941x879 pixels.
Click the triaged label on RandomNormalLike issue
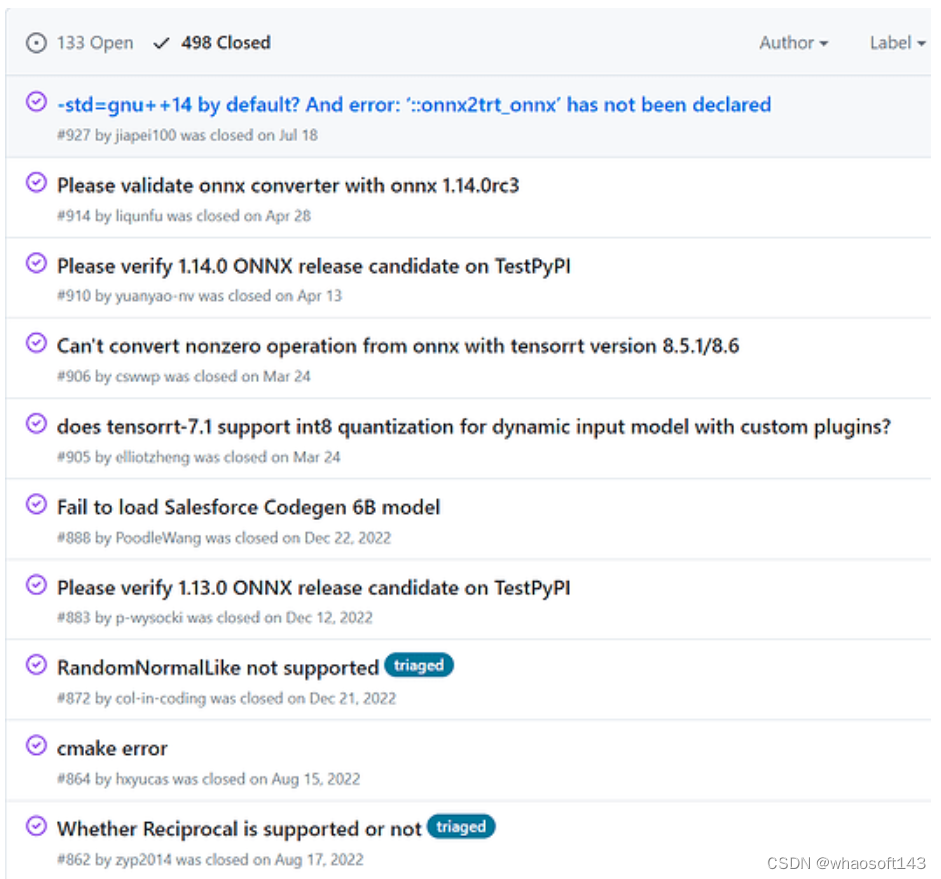[x=419, y=665]
